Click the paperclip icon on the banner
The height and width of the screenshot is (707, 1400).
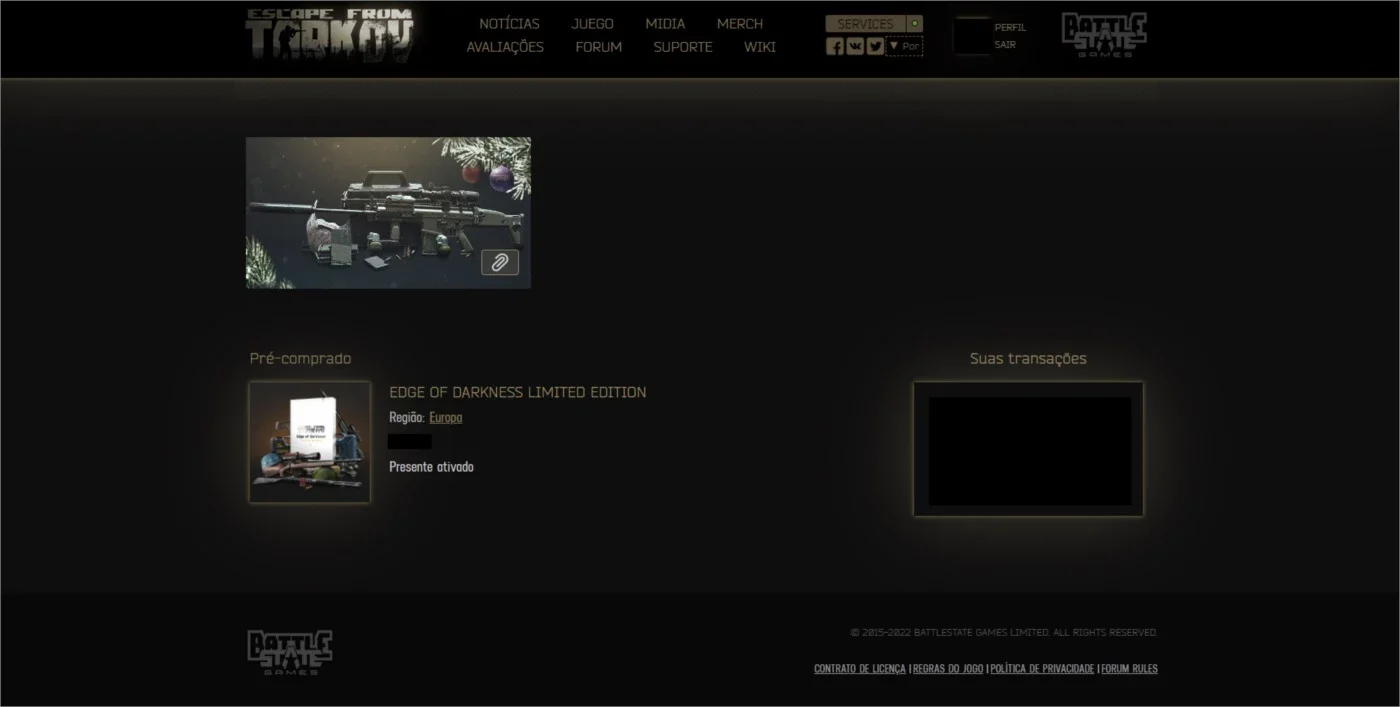(500, 262)
